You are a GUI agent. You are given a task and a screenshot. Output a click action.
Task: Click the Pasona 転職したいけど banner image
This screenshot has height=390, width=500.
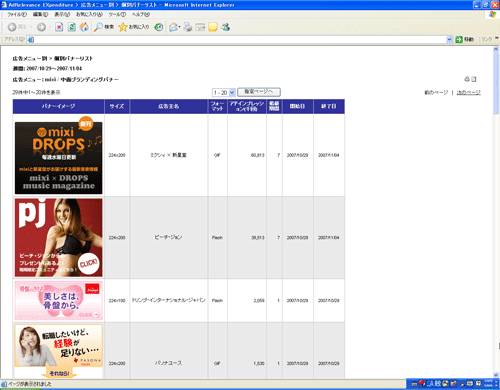(x=58, y=351)
